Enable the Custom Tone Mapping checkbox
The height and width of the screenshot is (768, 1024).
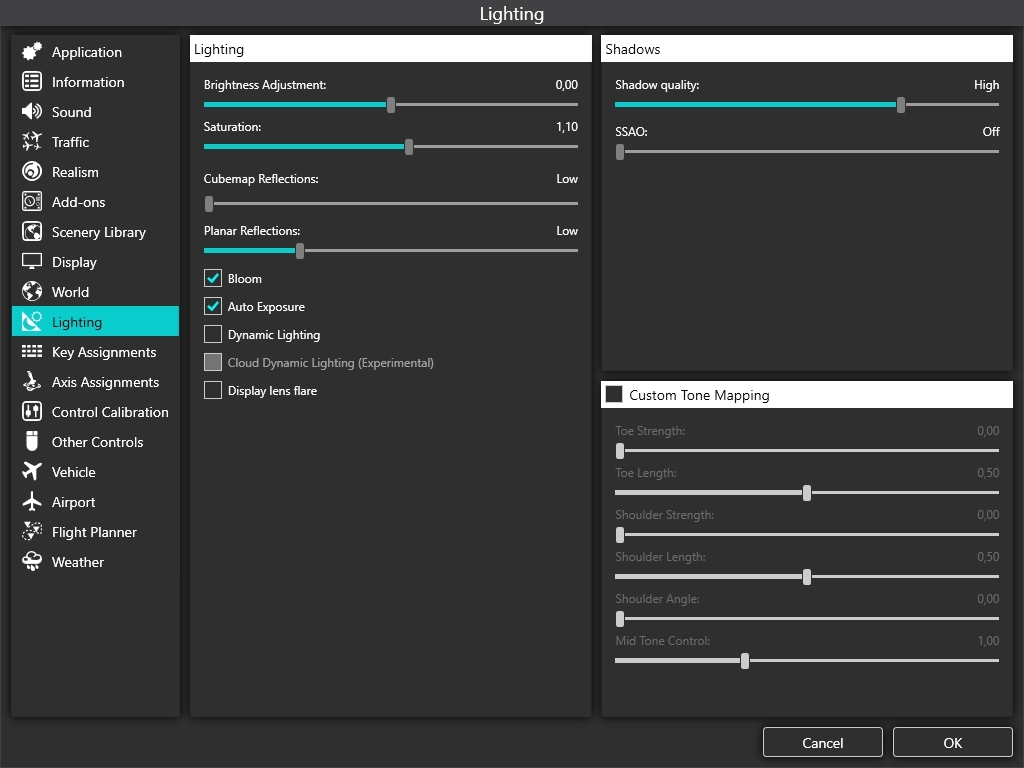[614, 395]
